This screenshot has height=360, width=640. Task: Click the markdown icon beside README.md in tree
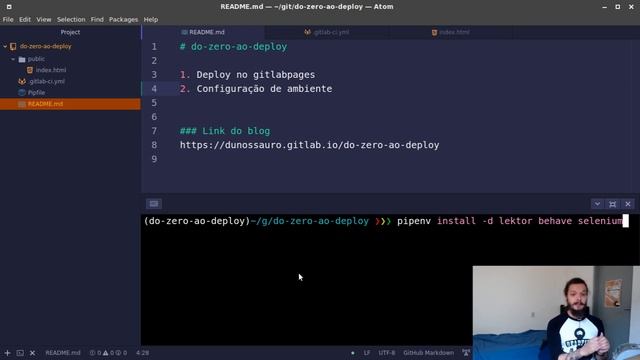coord(22,104)
